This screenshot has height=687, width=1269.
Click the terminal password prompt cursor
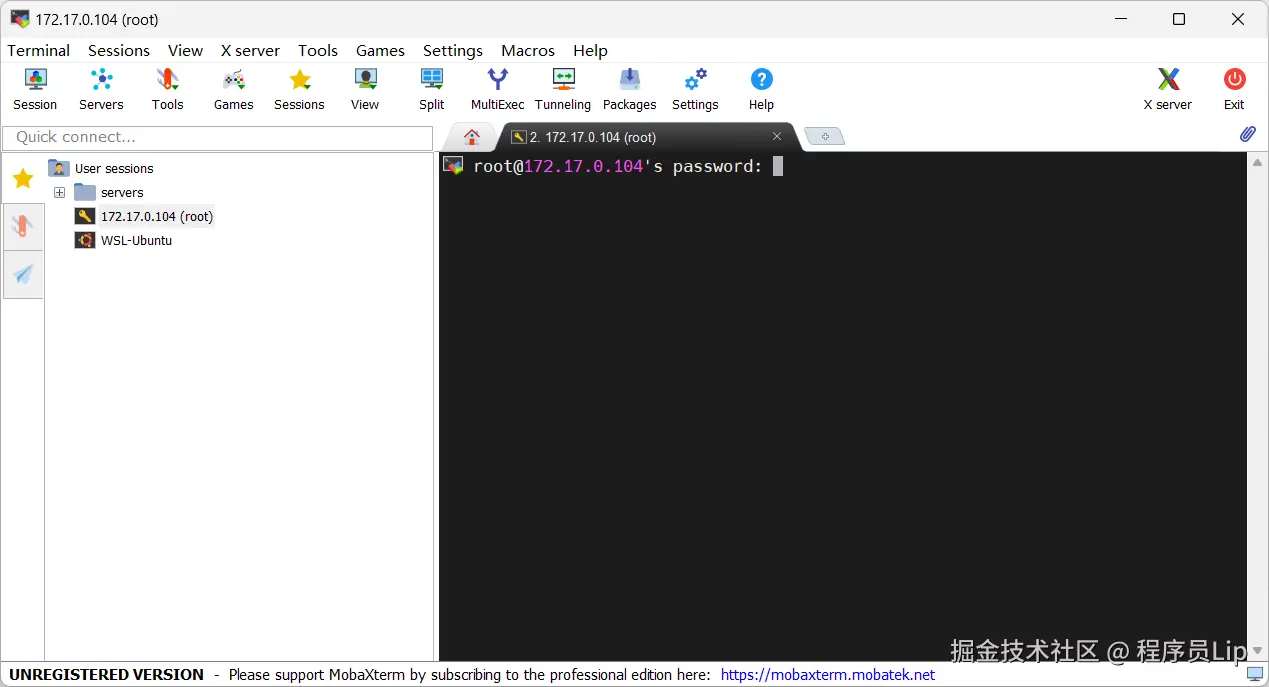point(778,166)
